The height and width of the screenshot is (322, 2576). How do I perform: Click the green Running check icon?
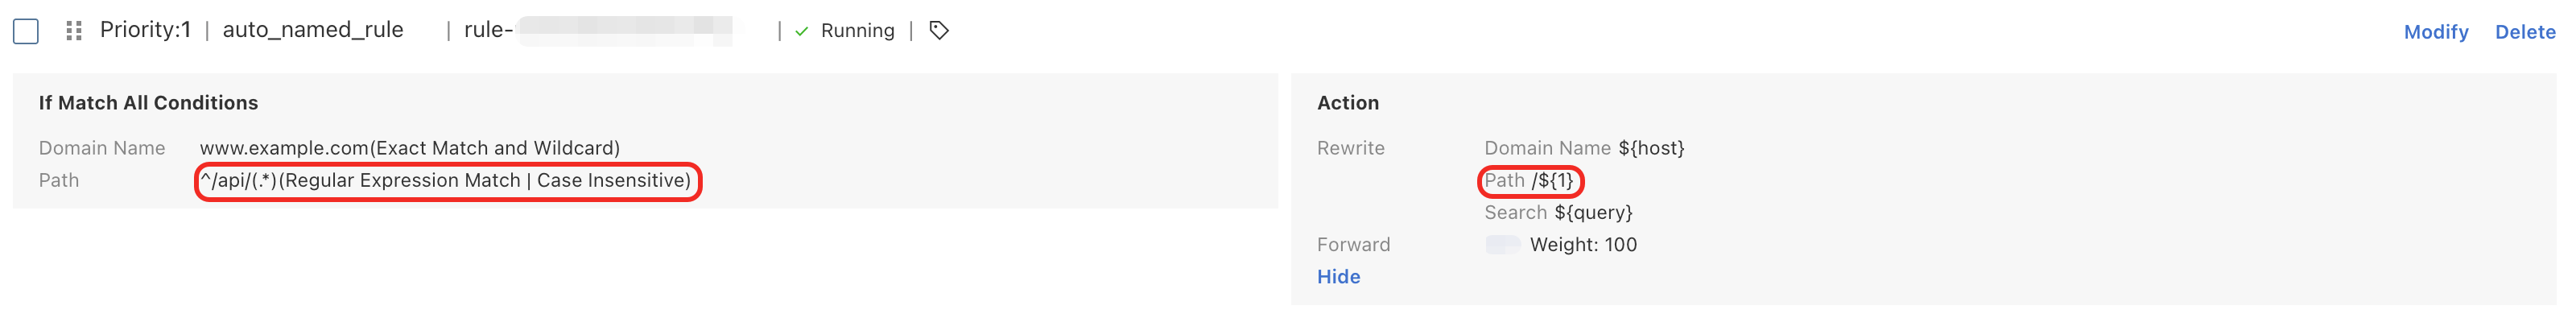(801, 32)
